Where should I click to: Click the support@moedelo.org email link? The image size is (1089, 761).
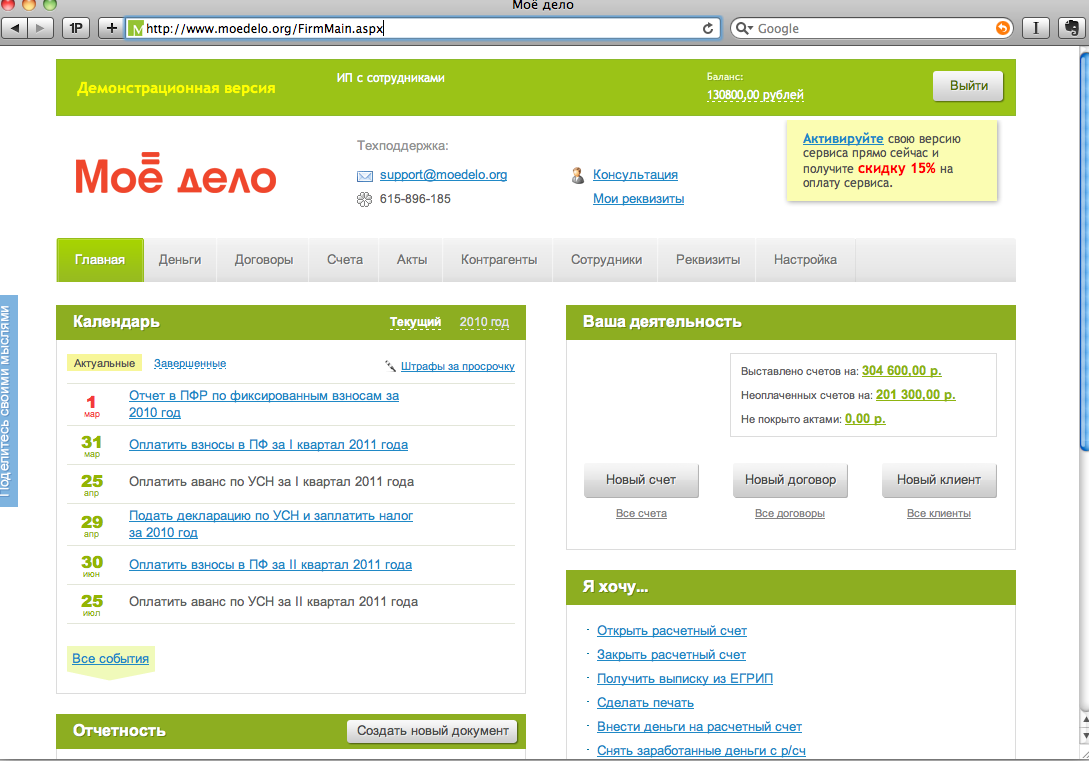(443, 175)
